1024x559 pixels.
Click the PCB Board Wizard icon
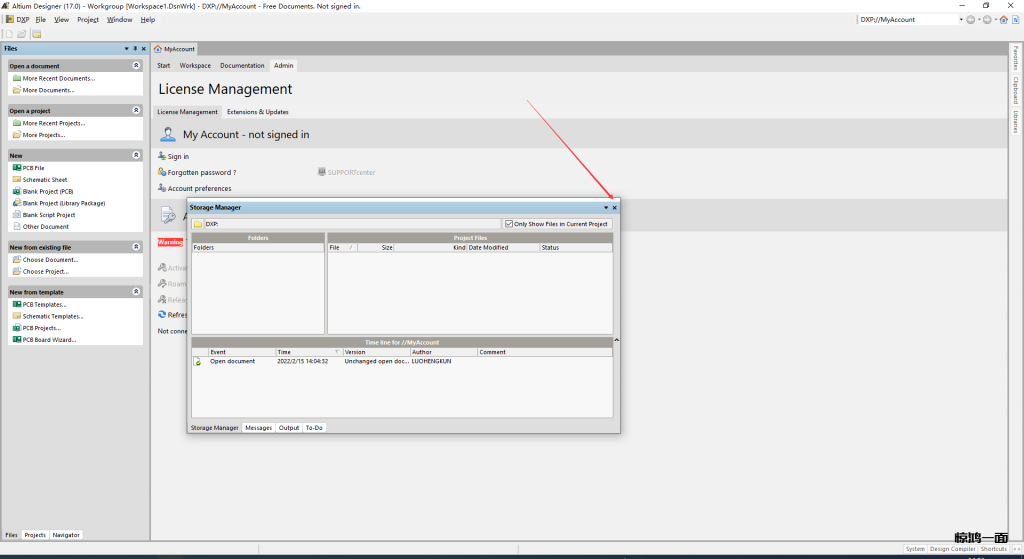pyautogui.click(x=16, y=340)
